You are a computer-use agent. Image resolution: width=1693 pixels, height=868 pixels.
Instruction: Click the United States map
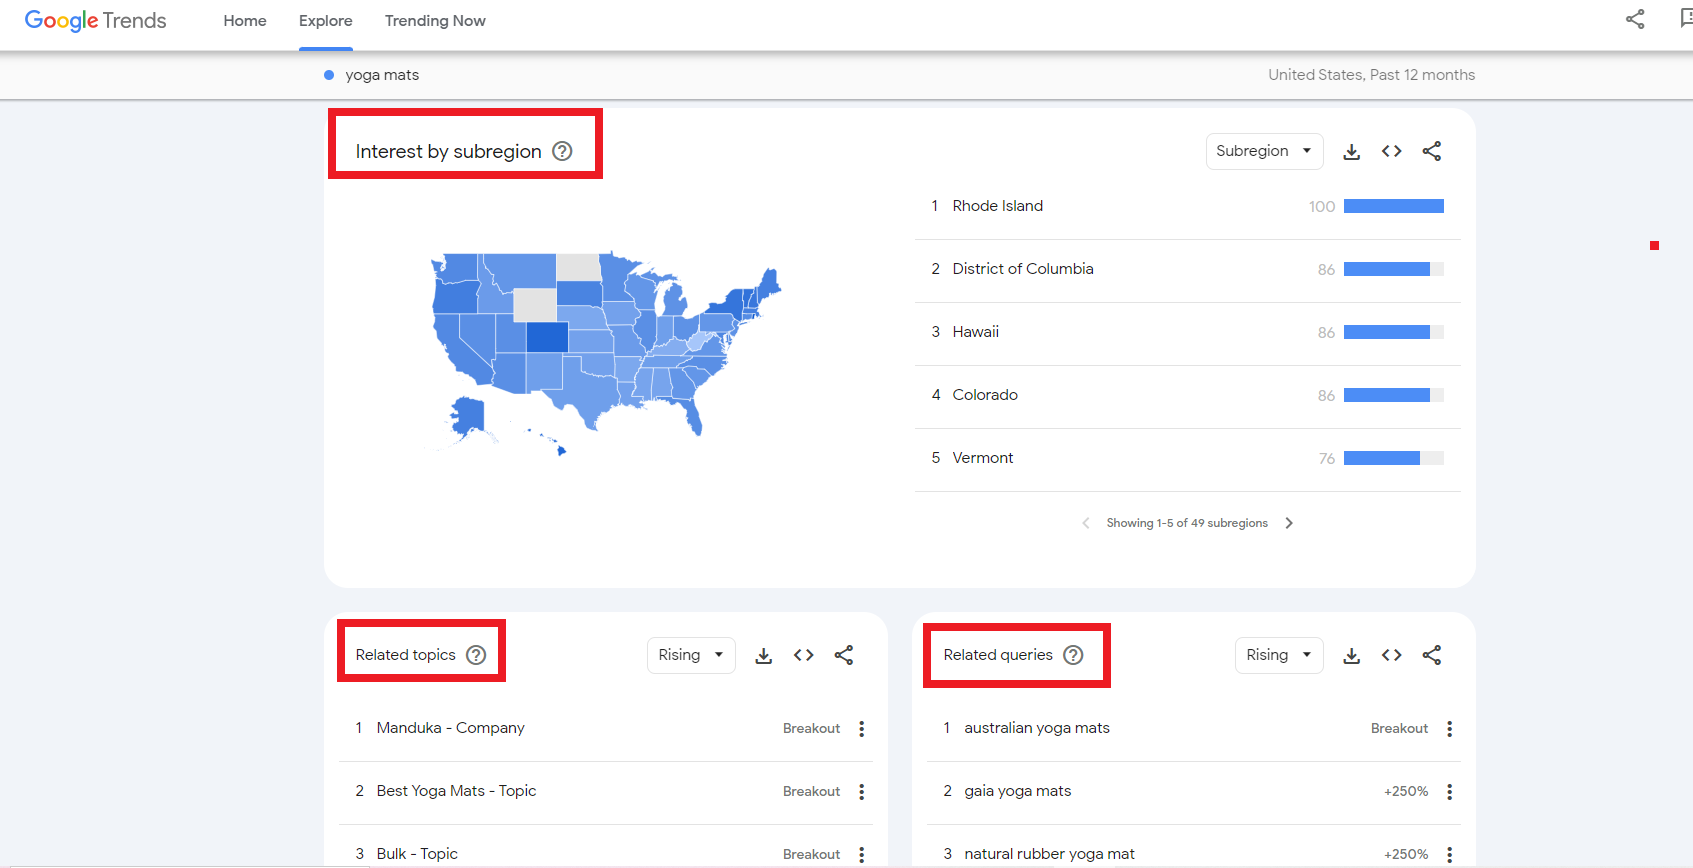pos(606,354)
